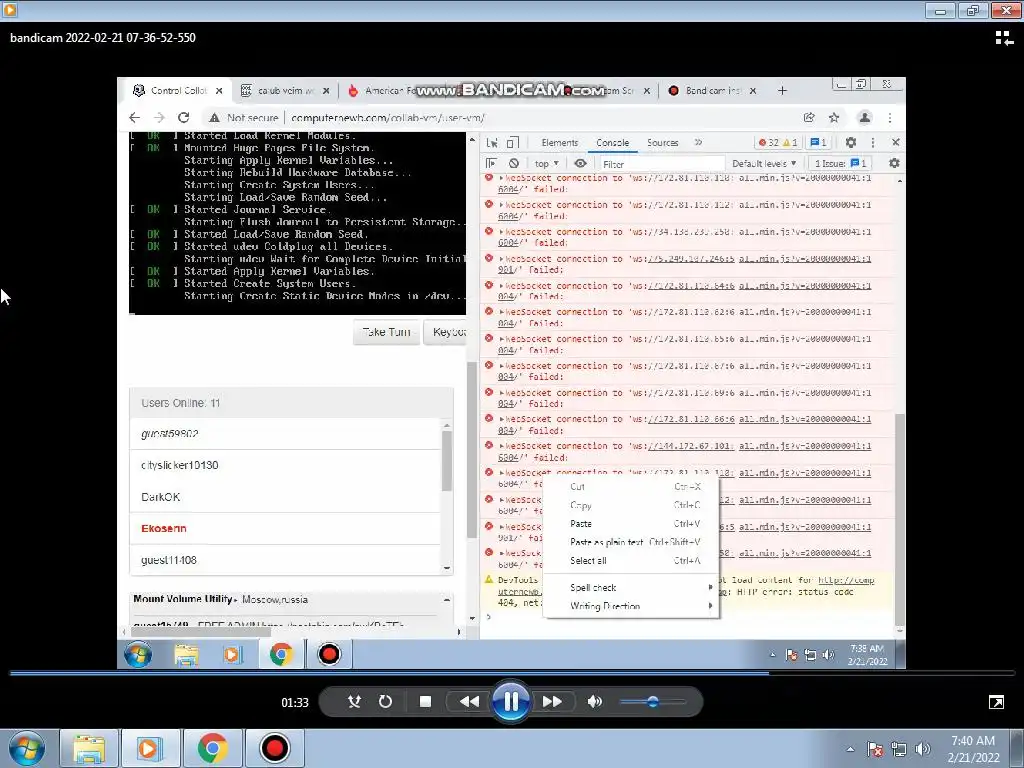
Task: Activate the DevTools inspect element tool
Action: click(492, 142)
